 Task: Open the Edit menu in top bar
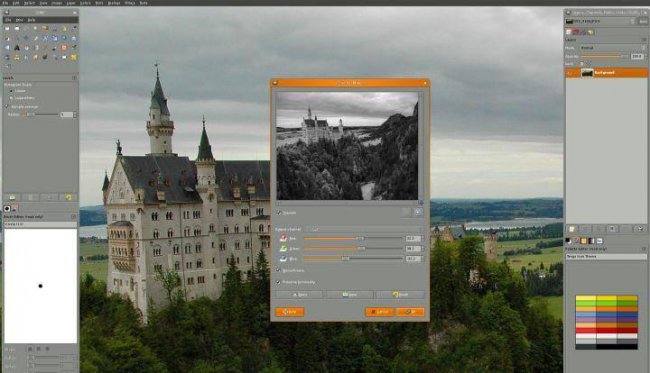tap(16, 2)
